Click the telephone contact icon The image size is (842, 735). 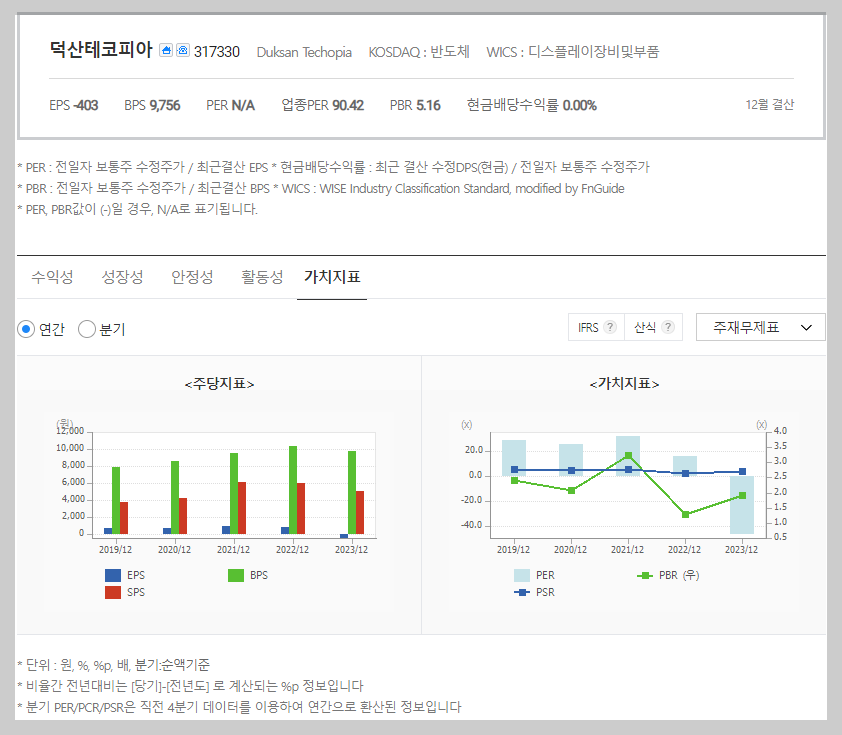[x=183, y=50]
